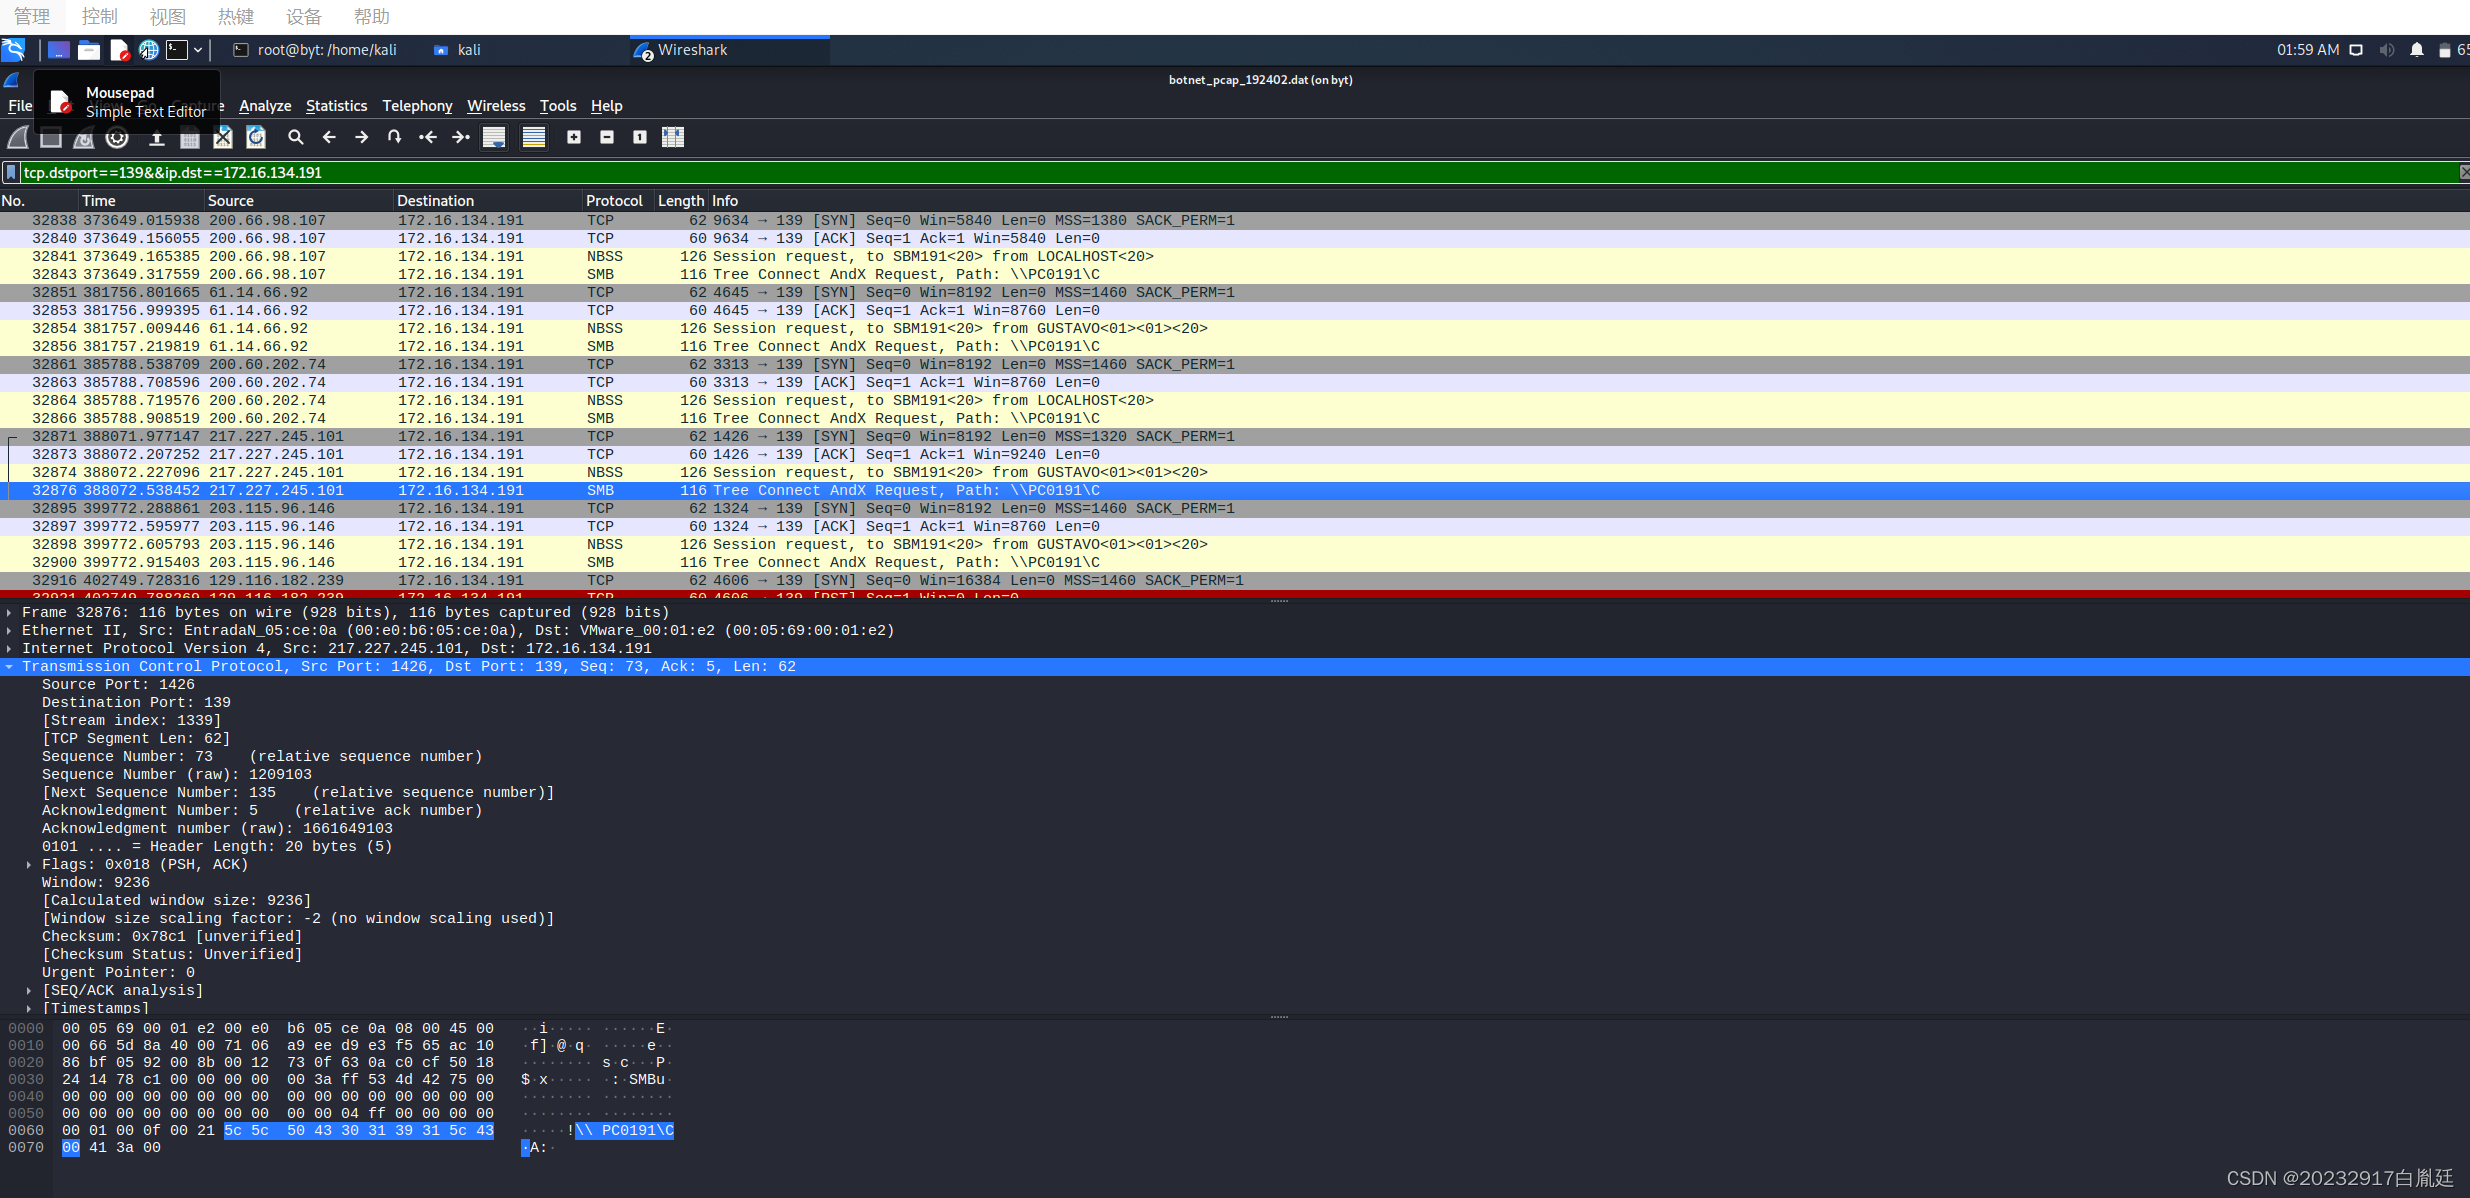Open terminal dropdown arrow in panel
2470x1198 pixels.
(x=198, y=50)
